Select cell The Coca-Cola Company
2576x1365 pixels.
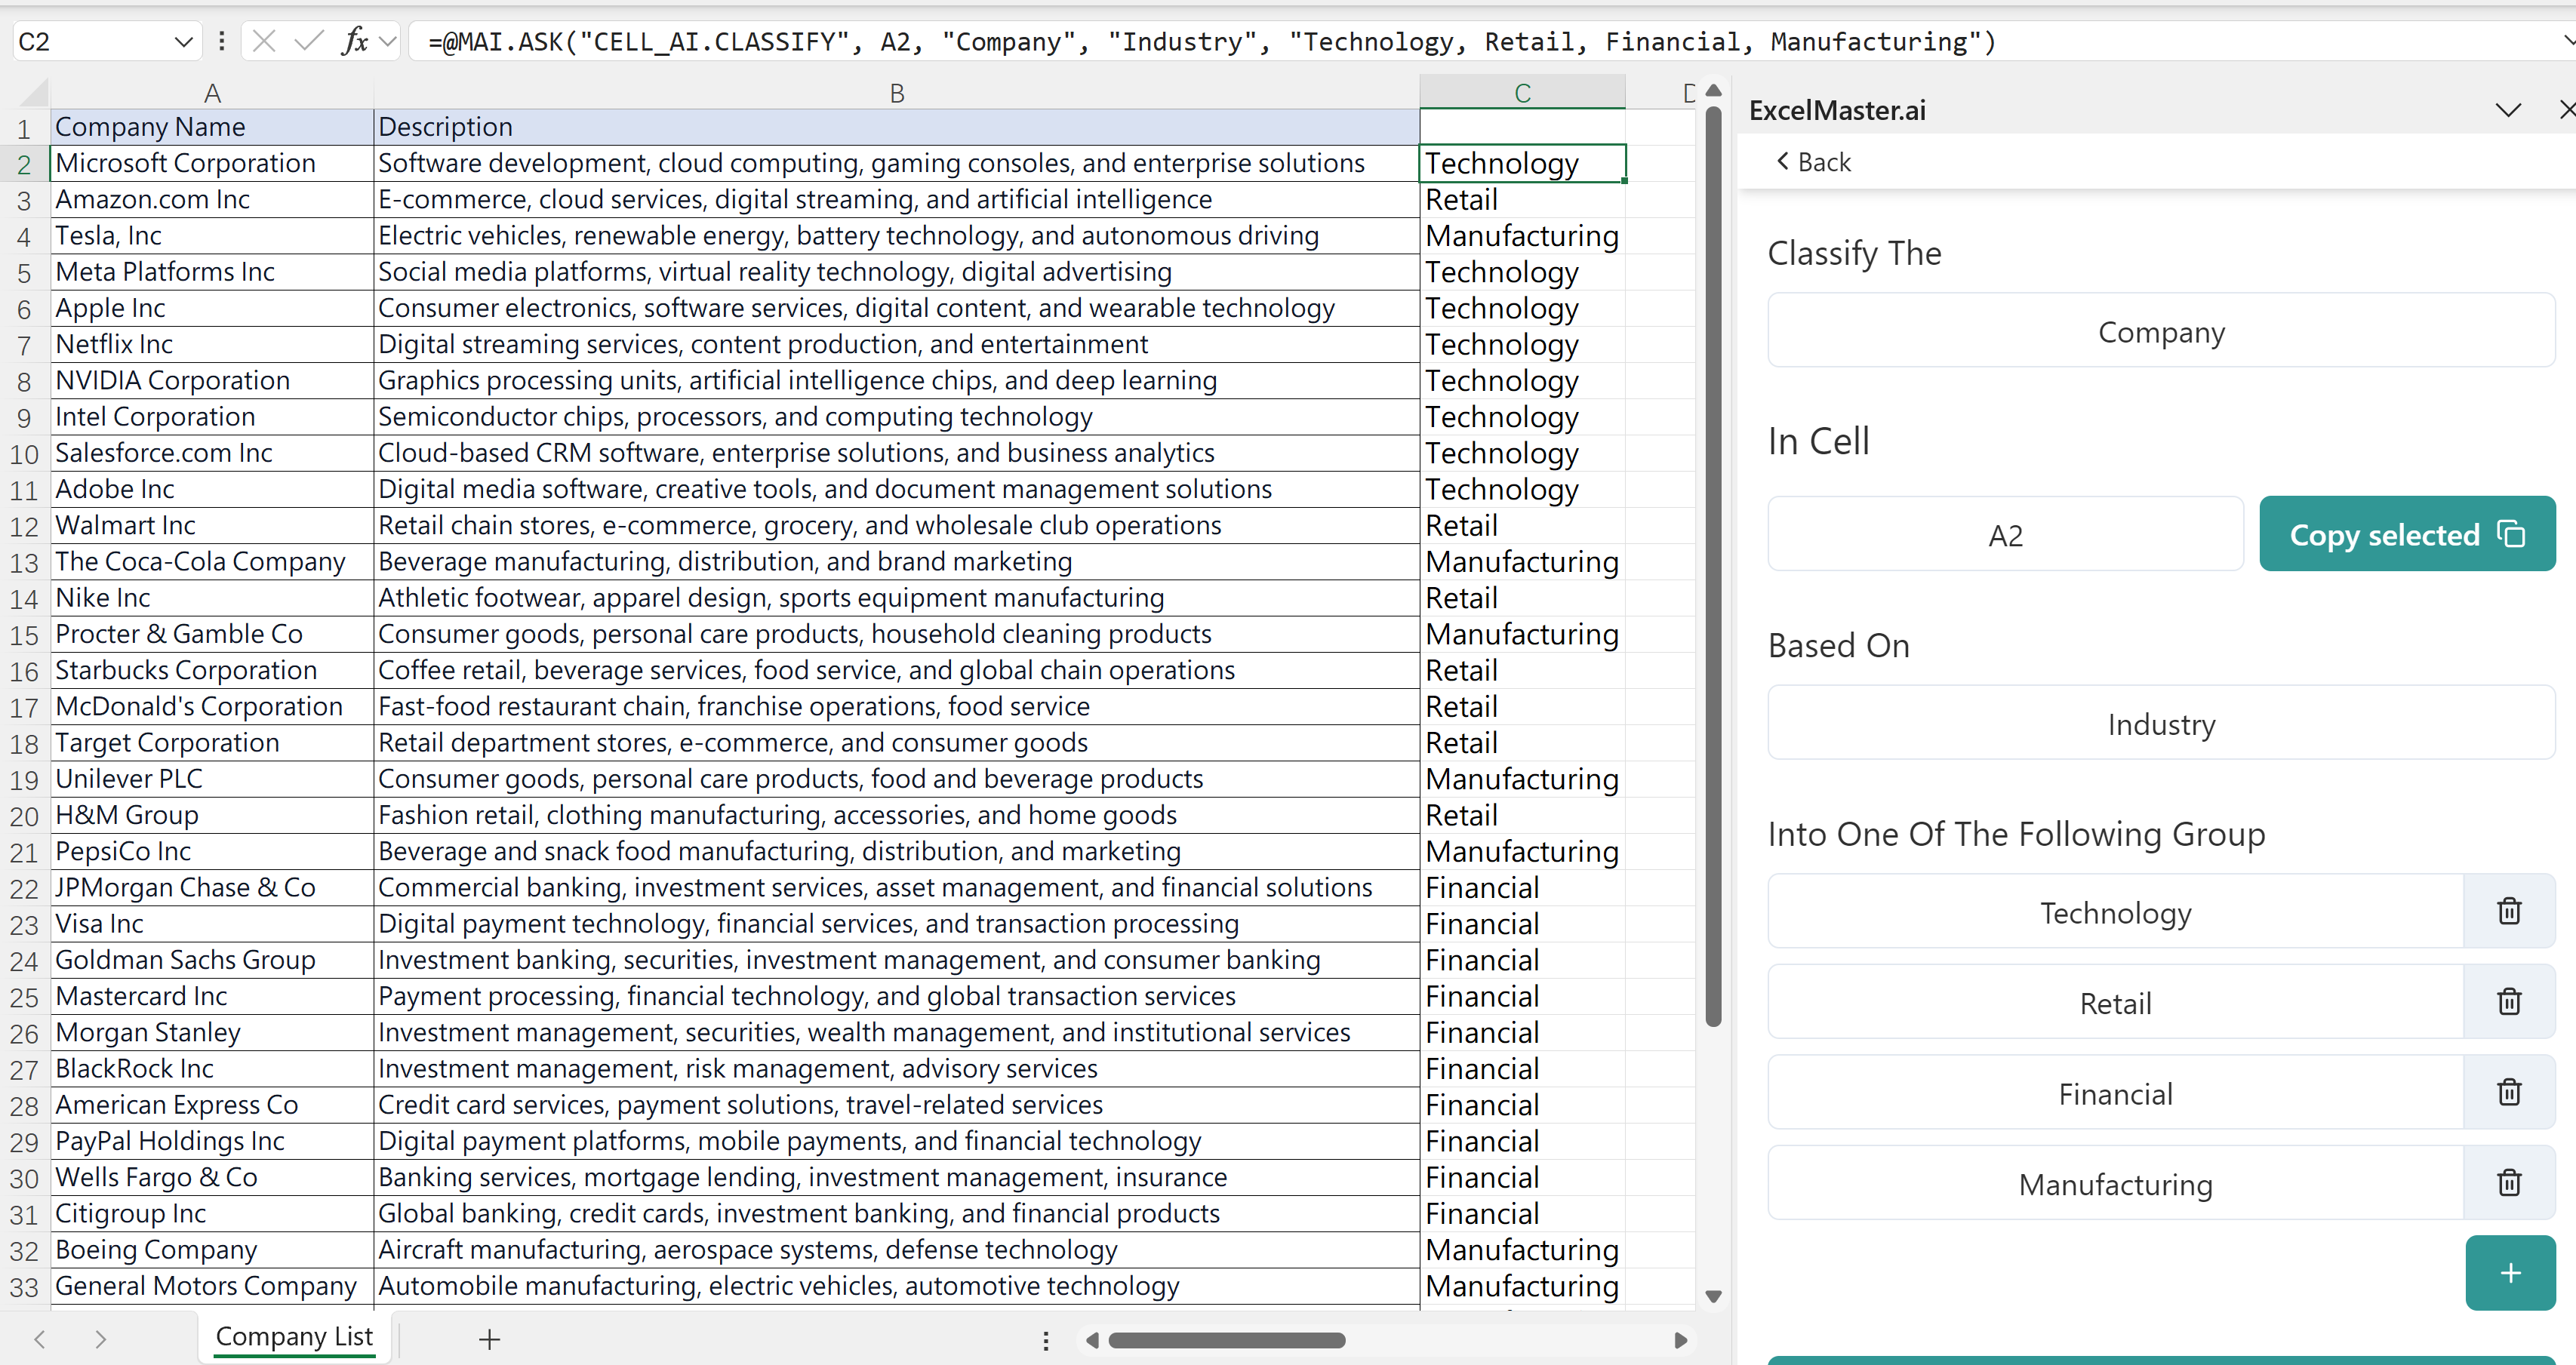(x=212, y=562)
